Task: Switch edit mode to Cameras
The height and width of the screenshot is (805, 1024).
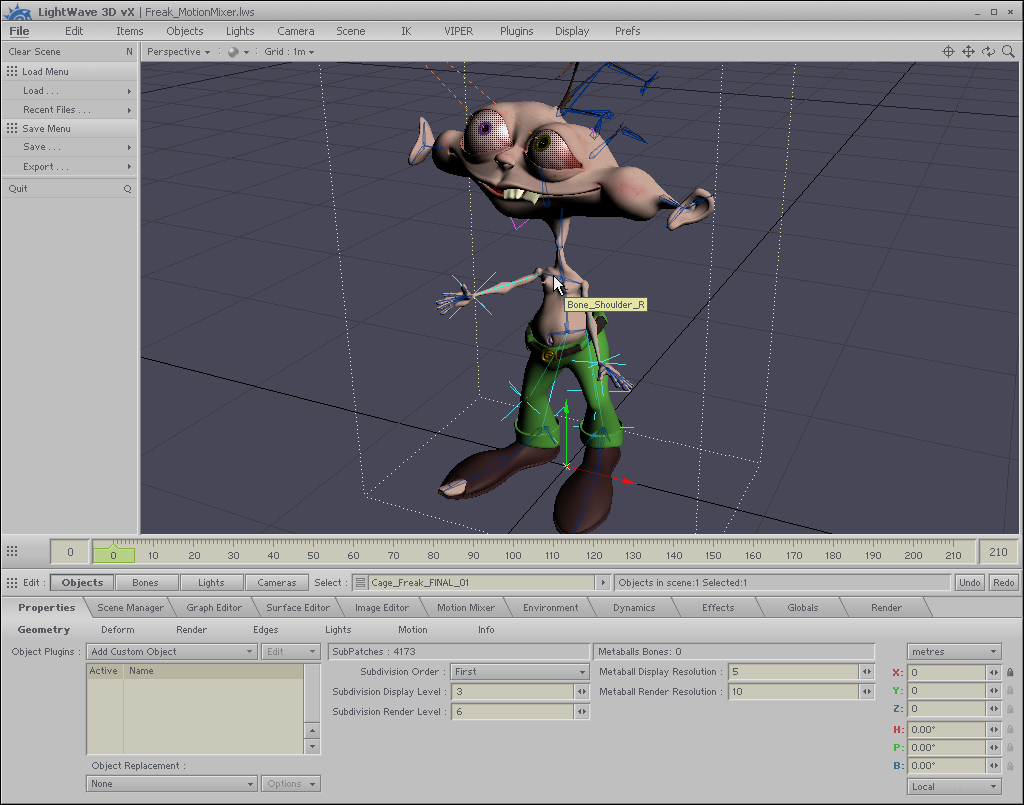Action: tap(277, 582)
